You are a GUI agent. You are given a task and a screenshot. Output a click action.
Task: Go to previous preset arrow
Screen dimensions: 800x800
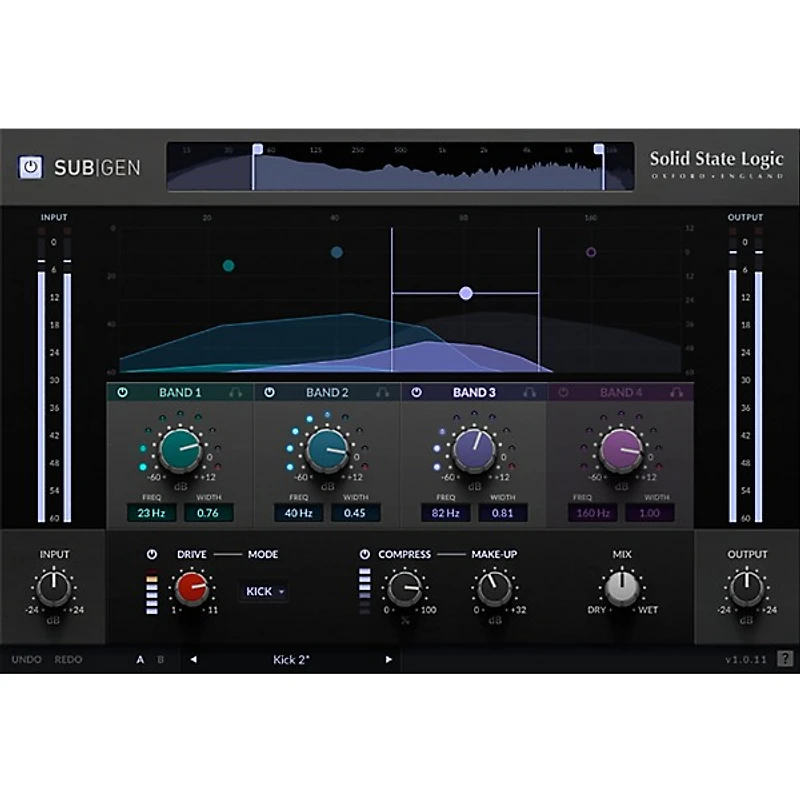click(193, 659)
